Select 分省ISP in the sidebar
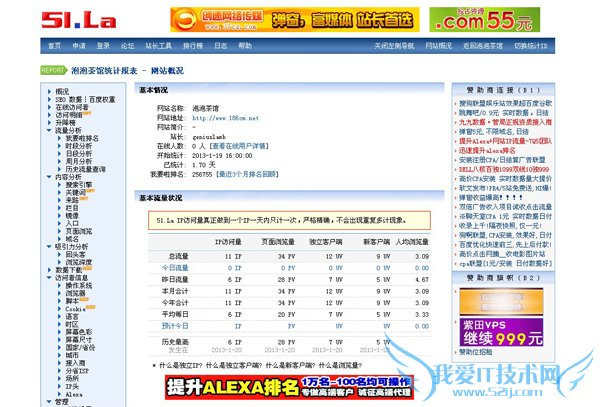600x407 pixels. point(77,371)
